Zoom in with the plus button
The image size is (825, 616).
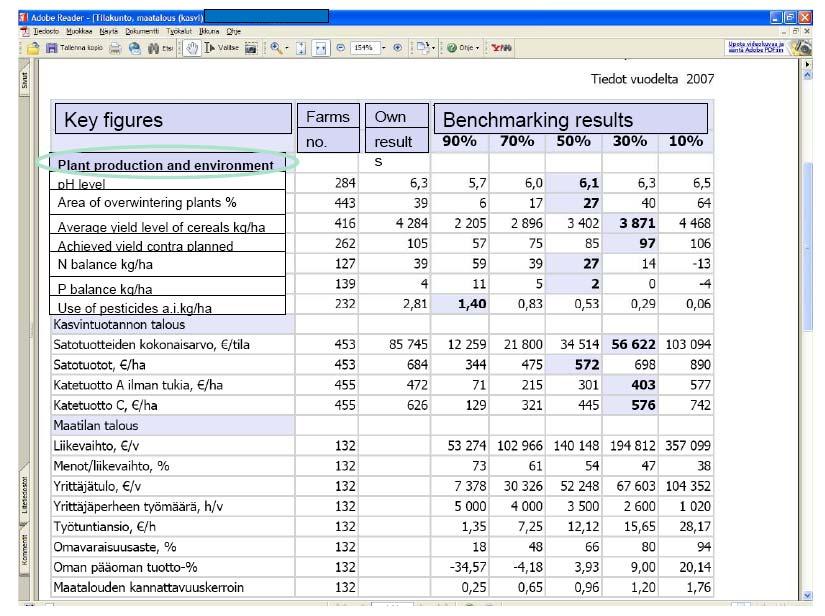pyautogui.click(x=398, y=48)
